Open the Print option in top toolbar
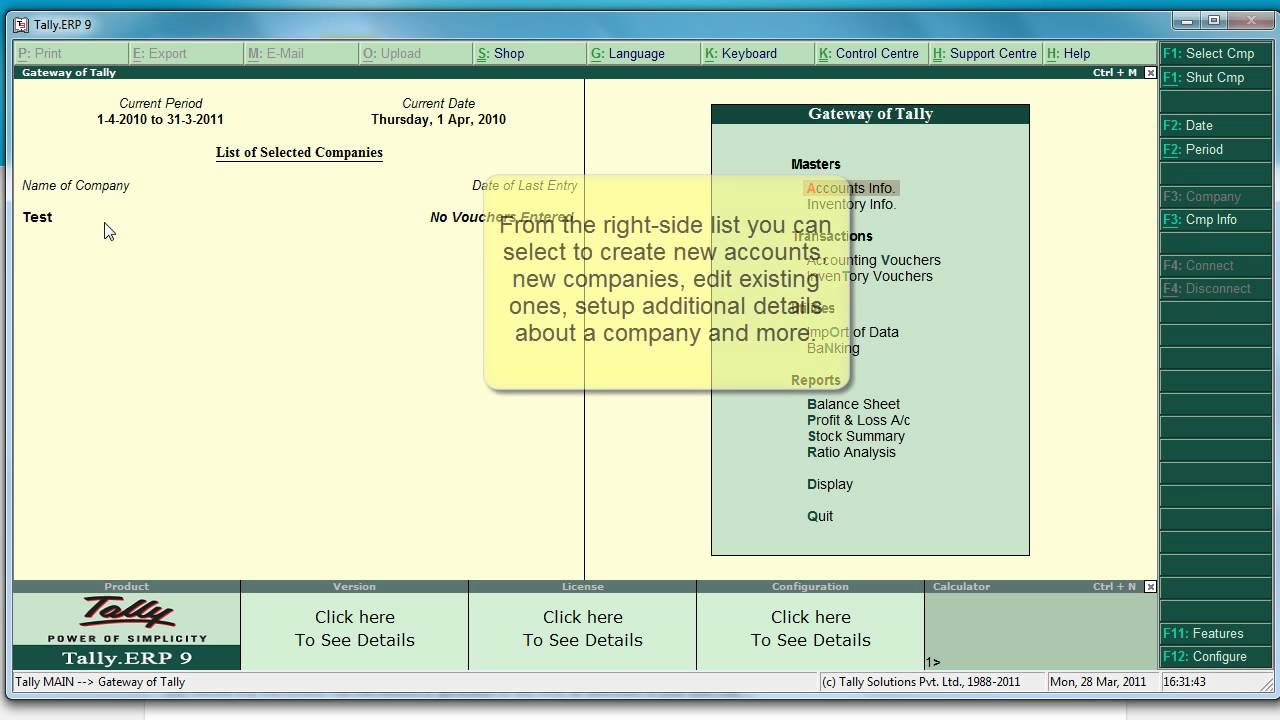This screenshot has height=720, width=1280. pos(71,54)
